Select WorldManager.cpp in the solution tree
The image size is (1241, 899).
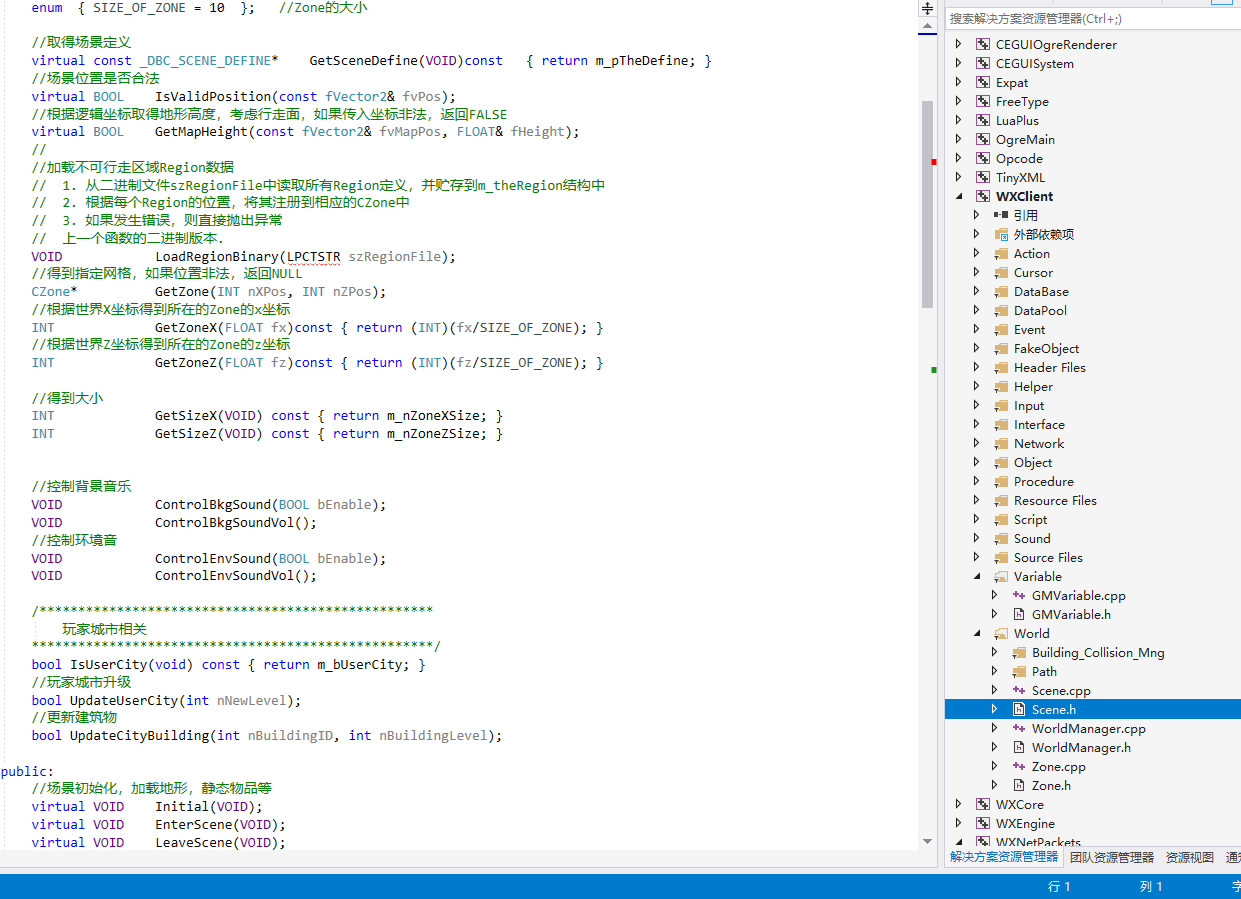[x=1088, y=728]
